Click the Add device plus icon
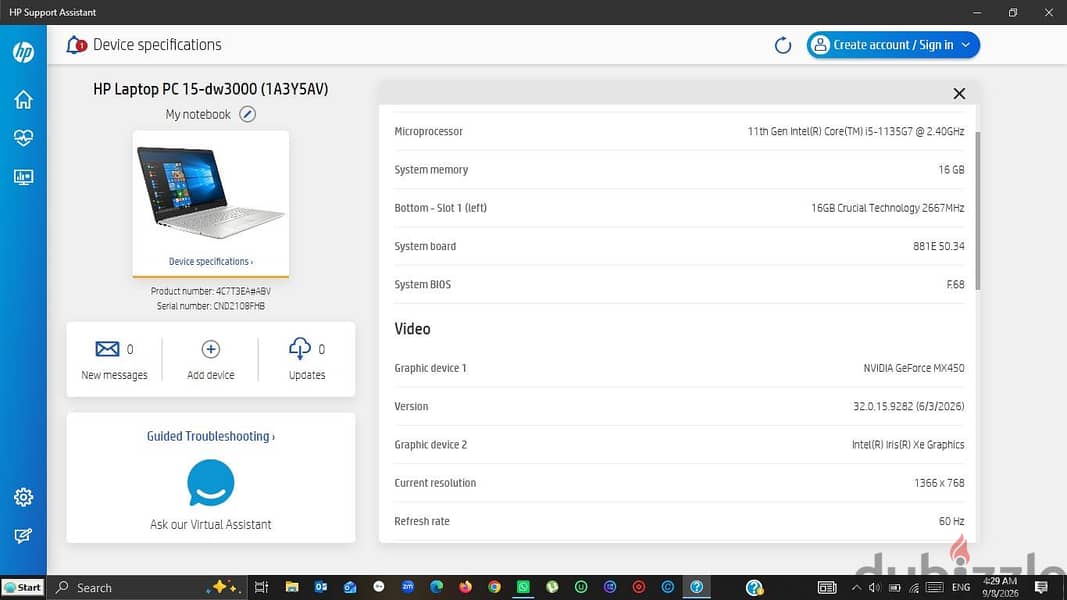 click(x=211, y=349)
